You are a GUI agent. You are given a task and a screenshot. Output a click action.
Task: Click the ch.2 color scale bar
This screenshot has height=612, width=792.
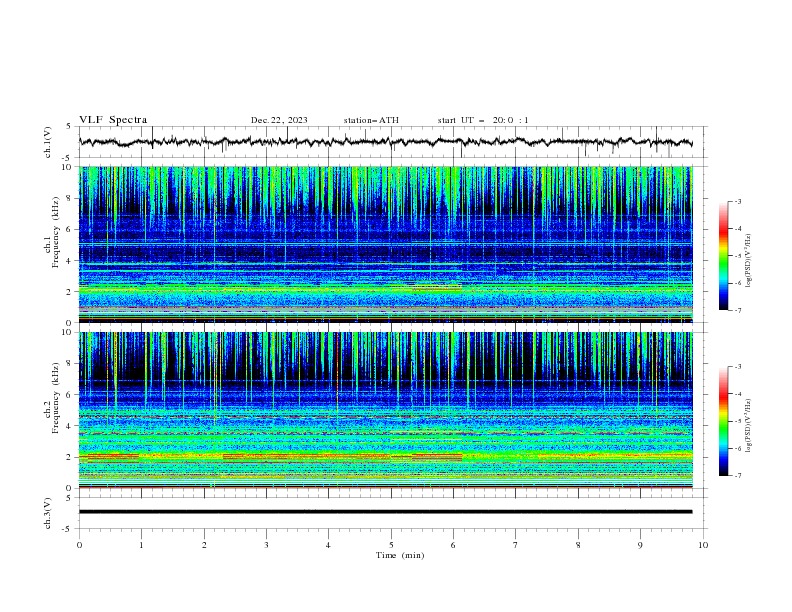tap(723, 421)
